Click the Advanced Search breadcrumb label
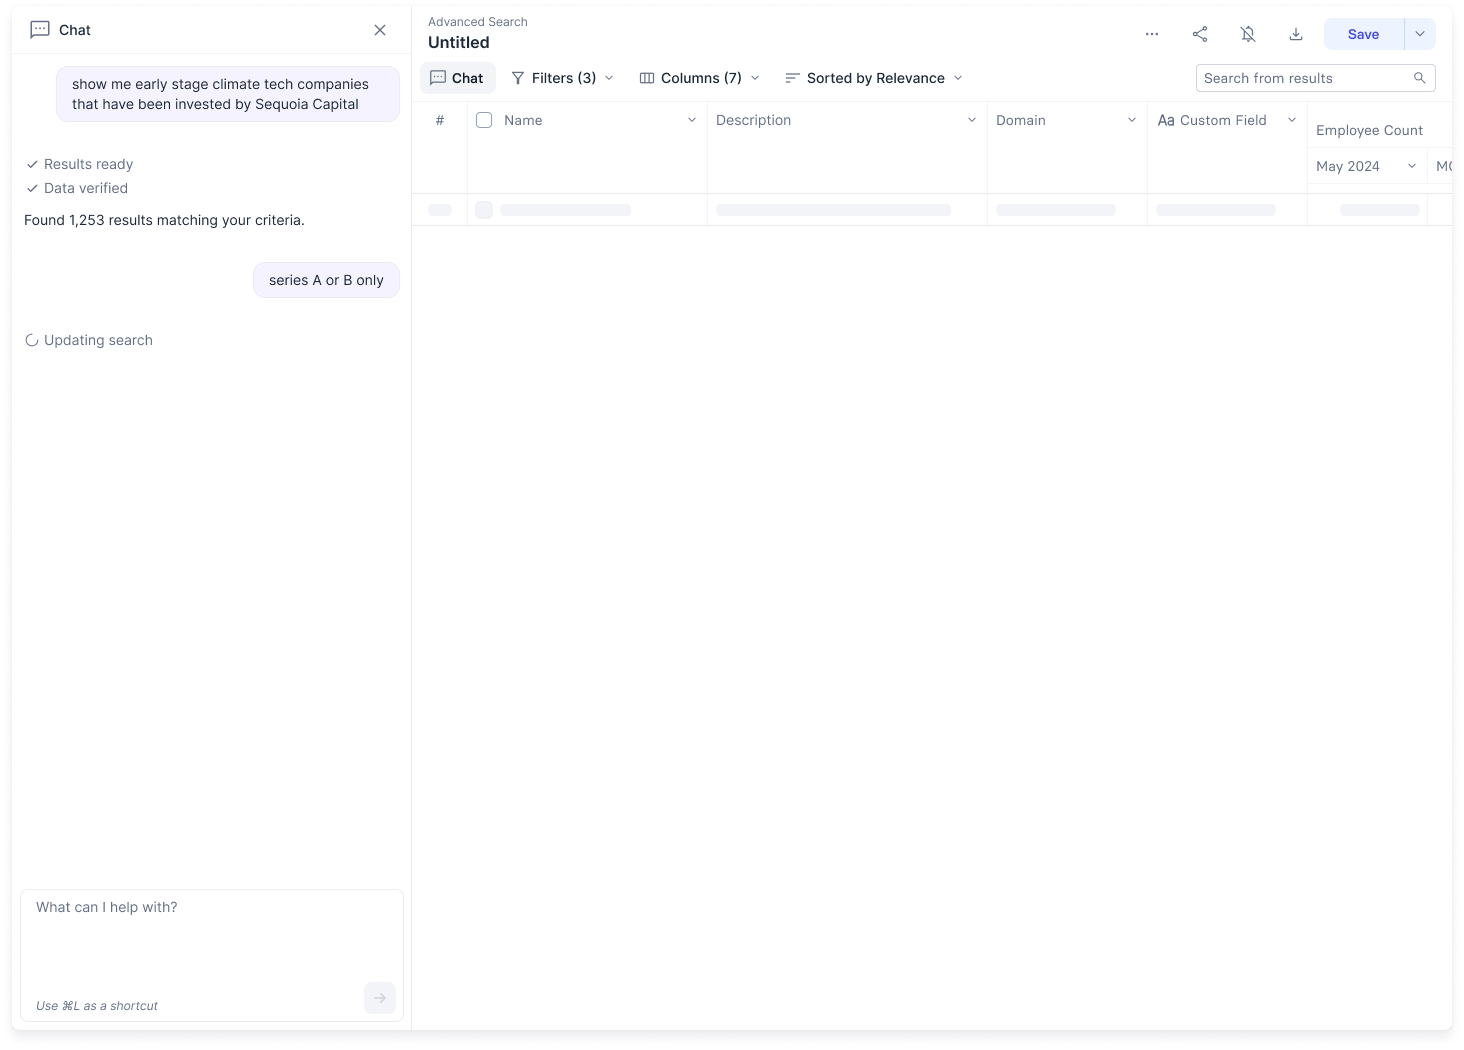This screenshot has height=1050, width=1464. pyautogui.click(x=478, y=22)
